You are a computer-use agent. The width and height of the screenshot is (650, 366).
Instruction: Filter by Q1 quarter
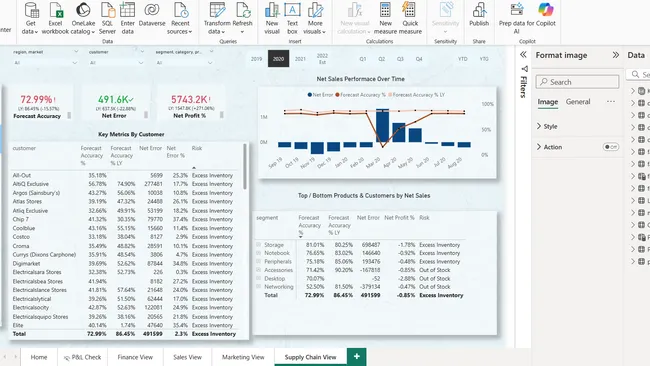[363, 59]
